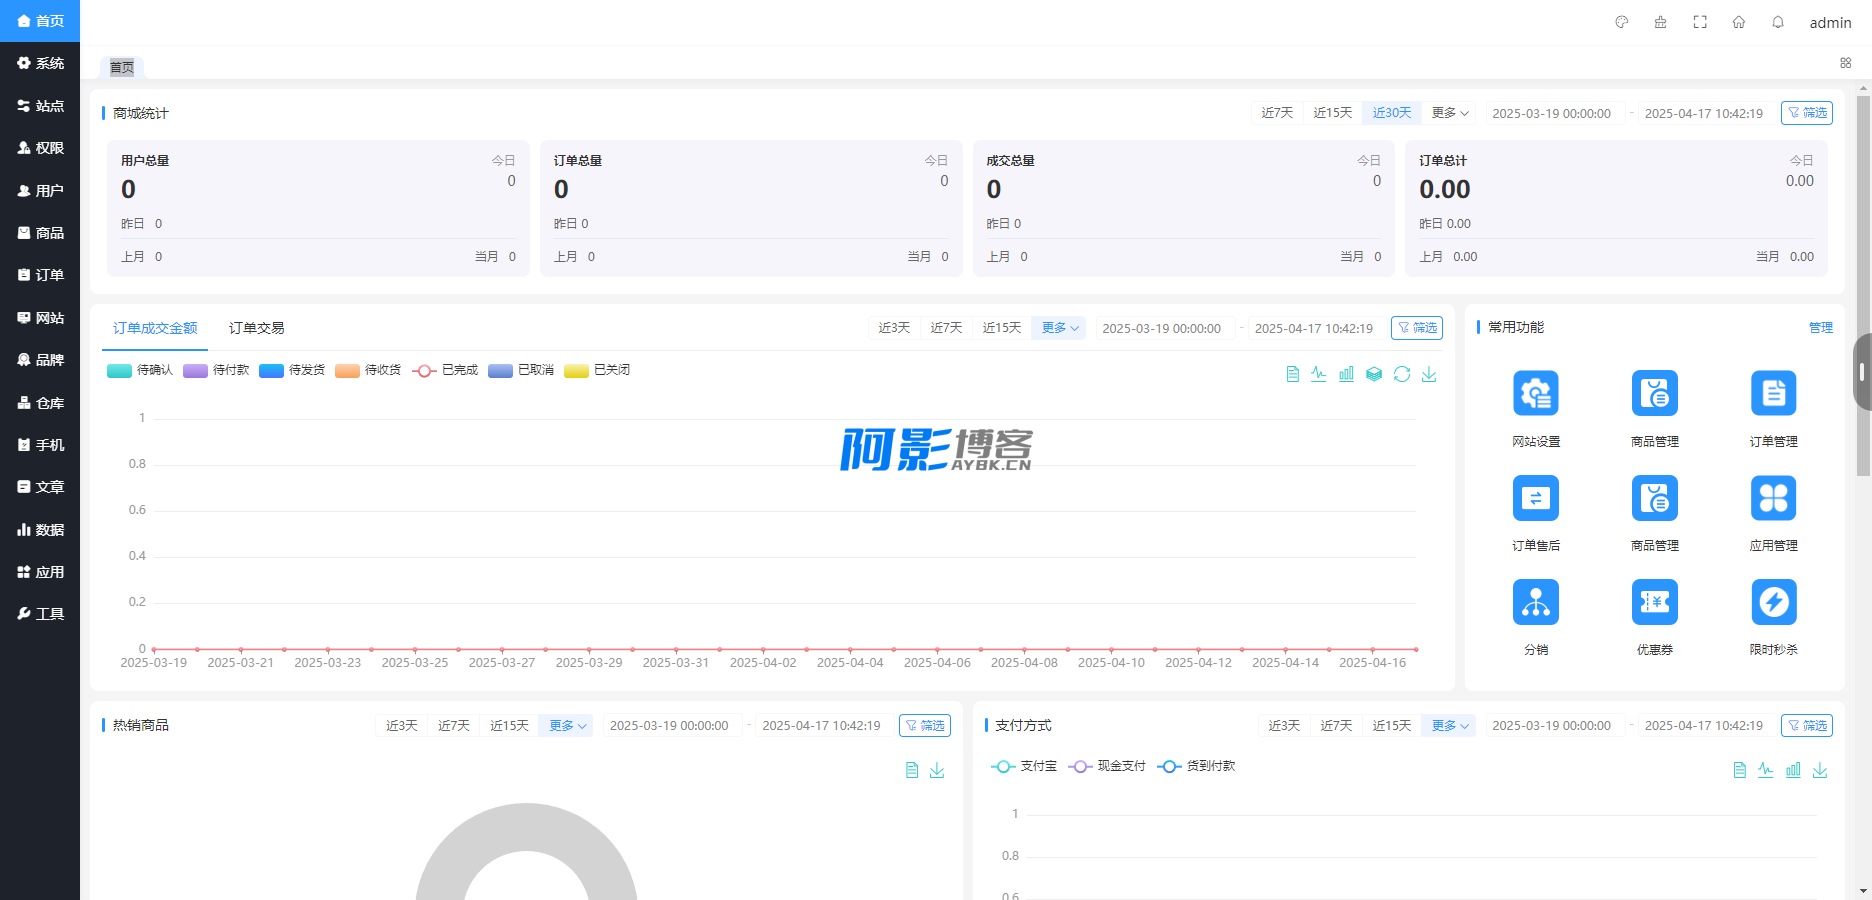Toggle 货到付款 legend in payment chart
1872x900 pixels.
[1196, 766]
